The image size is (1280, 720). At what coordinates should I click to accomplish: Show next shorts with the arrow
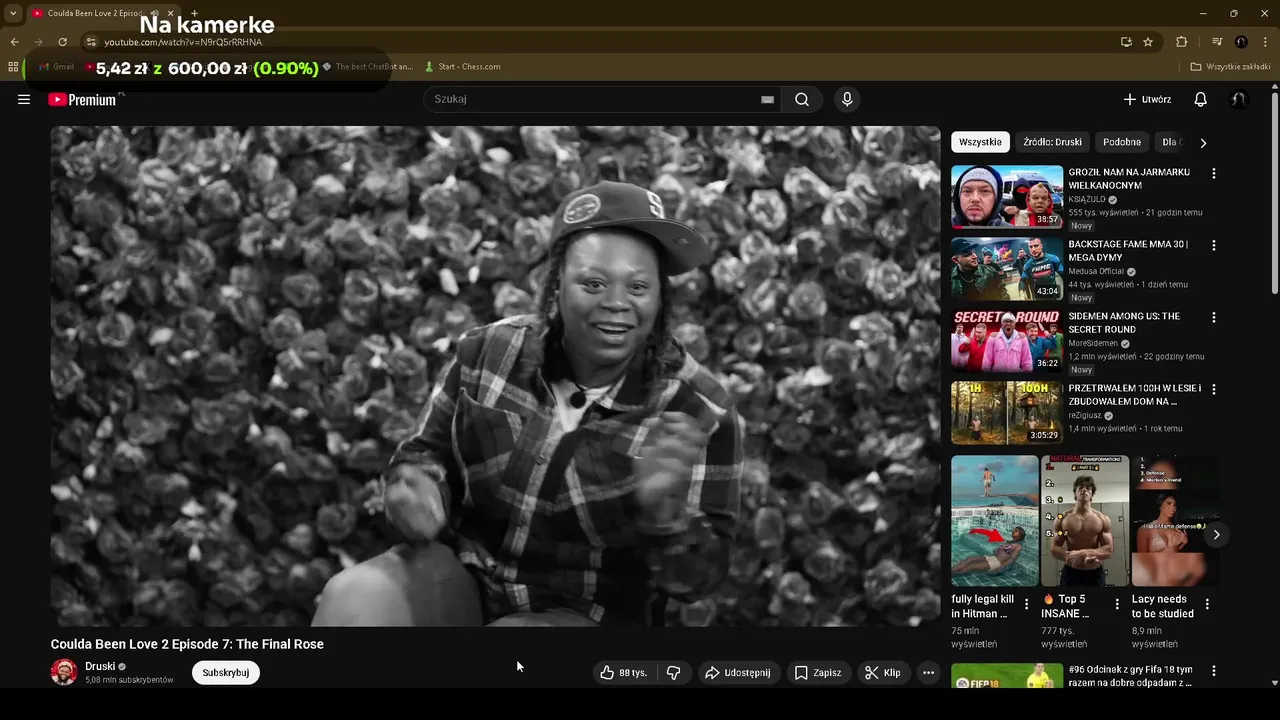point(1216,535)
